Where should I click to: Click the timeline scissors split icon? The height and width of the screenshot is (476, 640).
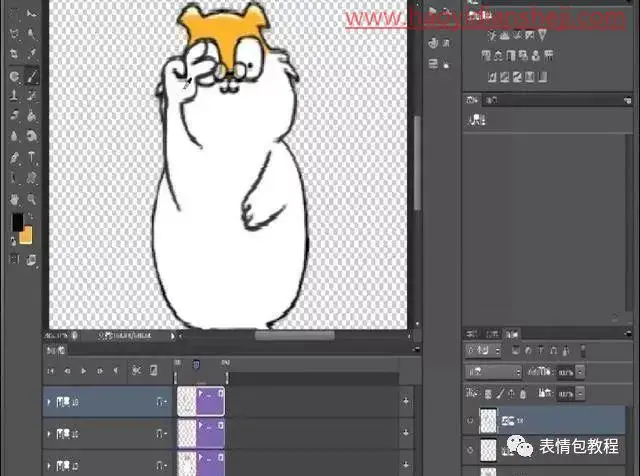tap(136, 370)
